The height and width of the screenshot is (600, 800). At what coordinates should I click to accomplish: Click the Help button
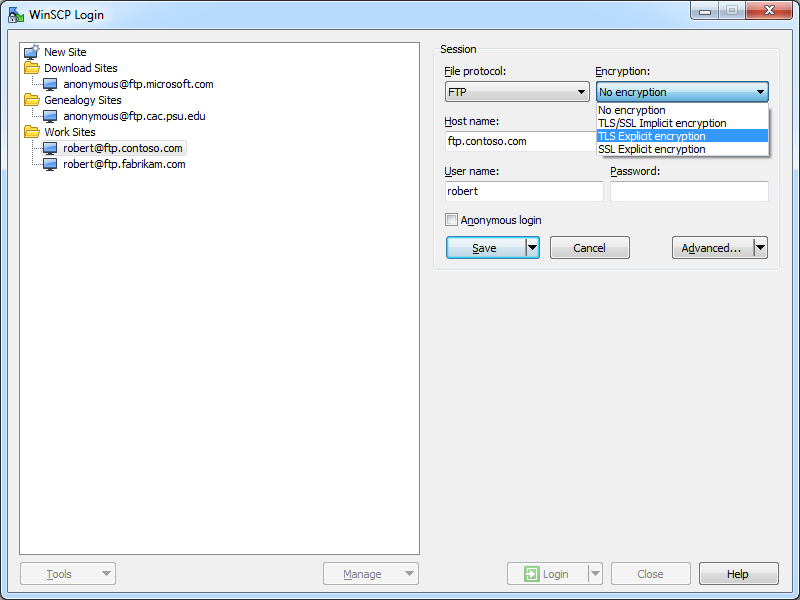738,574
